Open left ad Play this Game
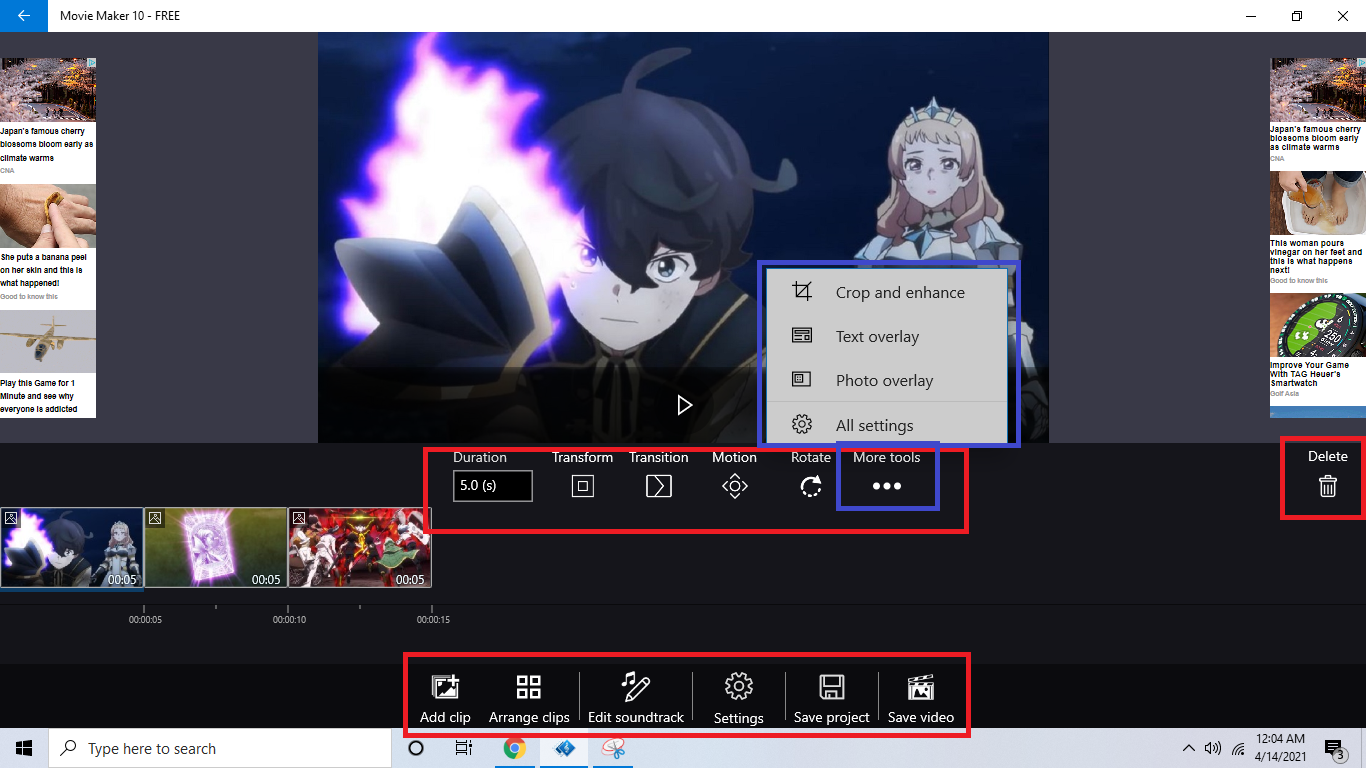The height and width of the screenshot is (768, 1366). point(48,364)
